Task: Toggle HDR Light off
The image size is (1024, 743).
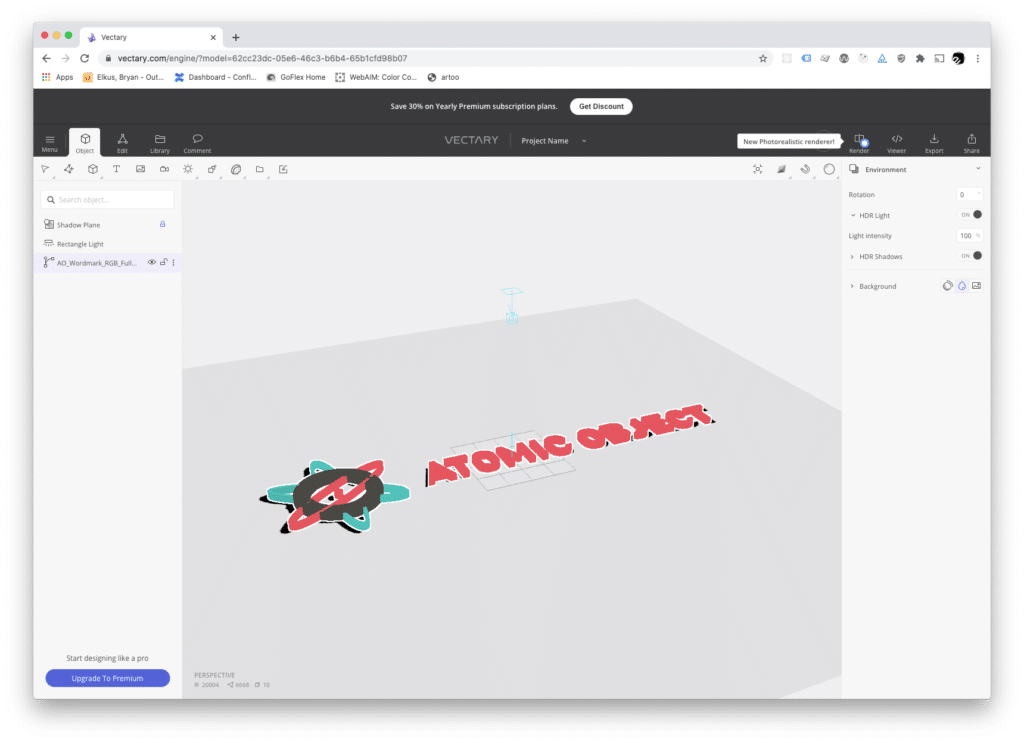Action: (x=971, y=214)
